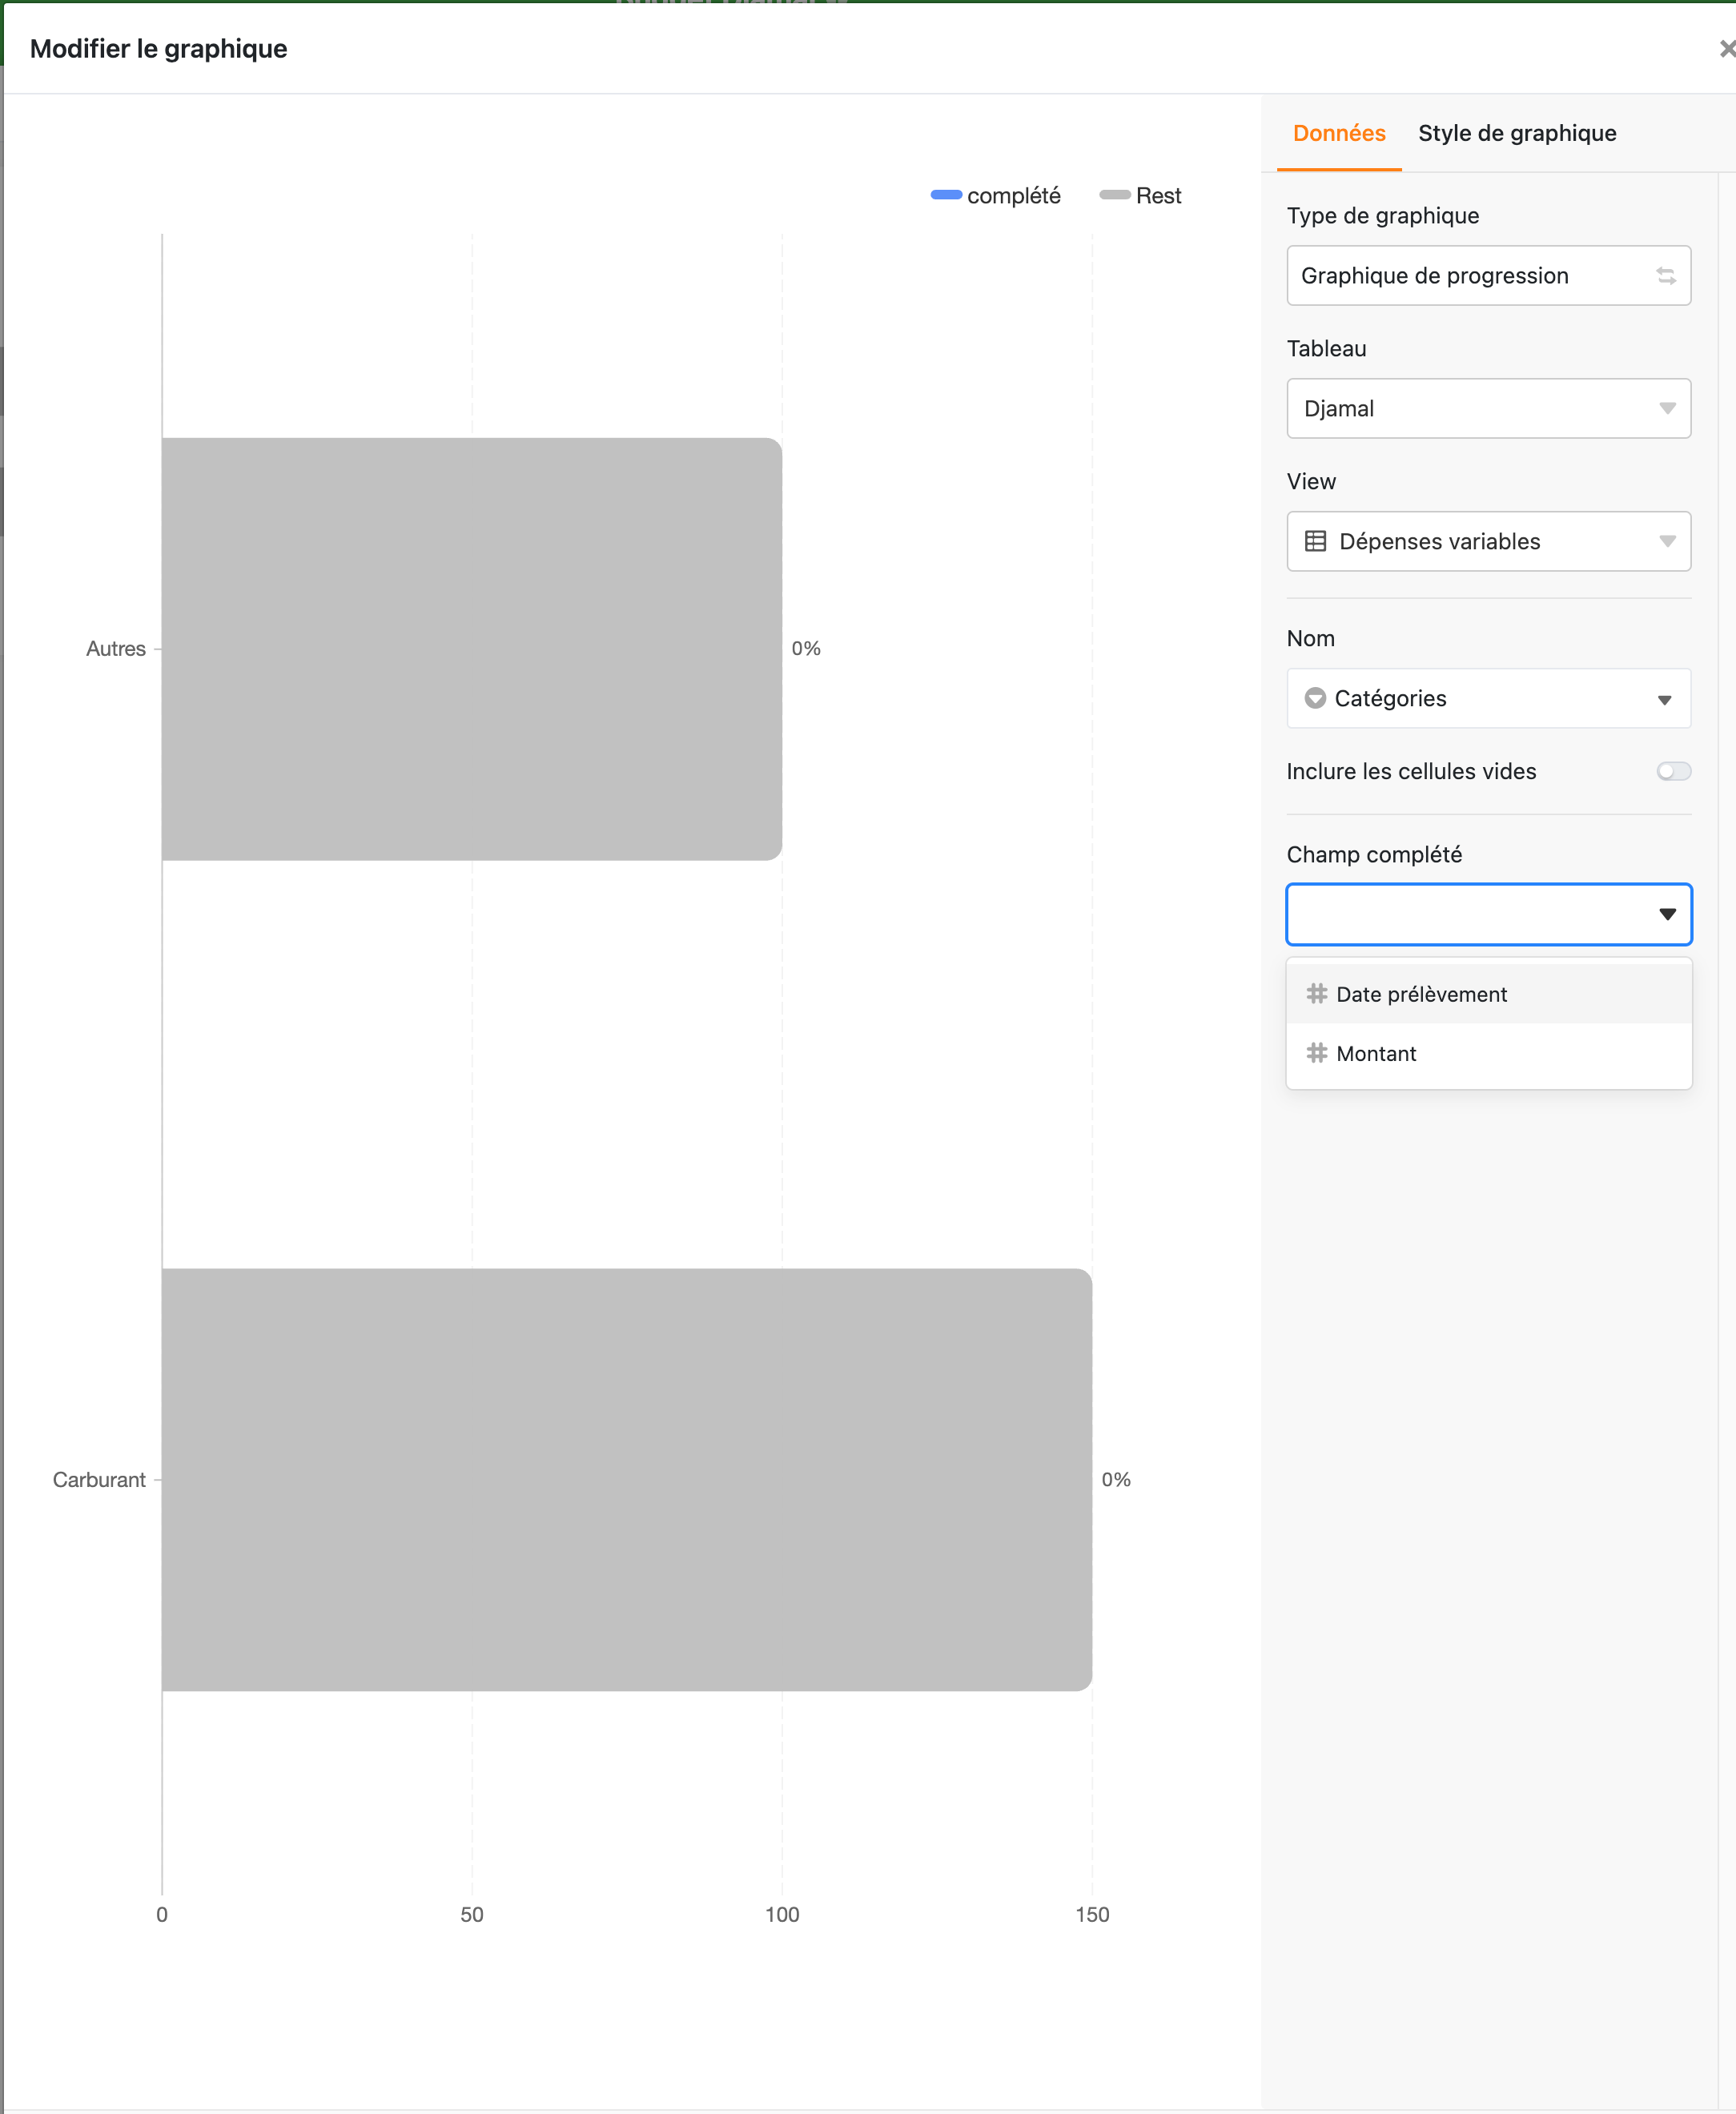This screenshot has height=2114, width=1736.
Task: Toggle the grey Rest legend marker
Action: (1114, 195)
